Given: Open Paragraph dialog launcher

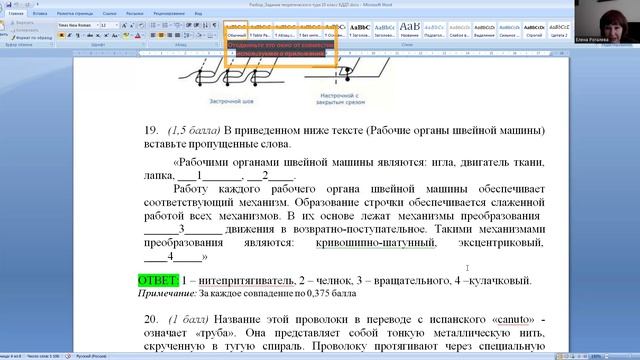Looking at the screenshot, I should [217, 44].
